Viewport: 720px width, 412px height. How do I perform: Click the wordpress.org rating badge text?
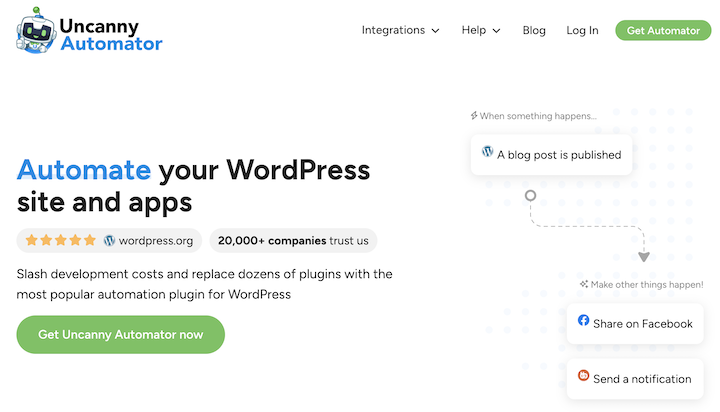click(156, 241)
